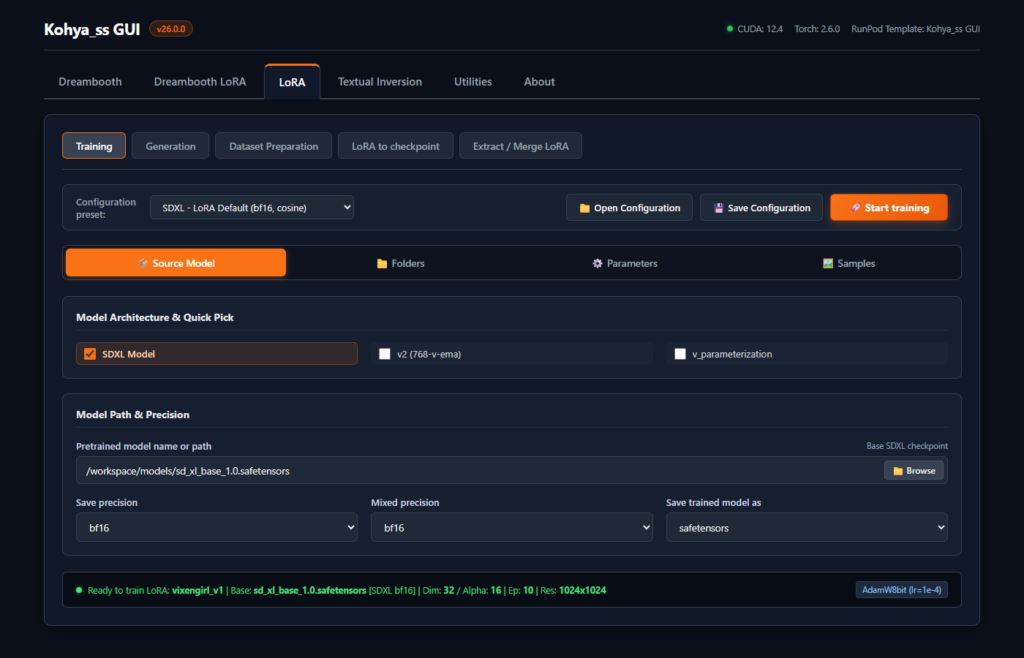The height and width of the screenshot is (658, 1024).
Task: Click the Configuration preset label
Action: tap(106, 208)
